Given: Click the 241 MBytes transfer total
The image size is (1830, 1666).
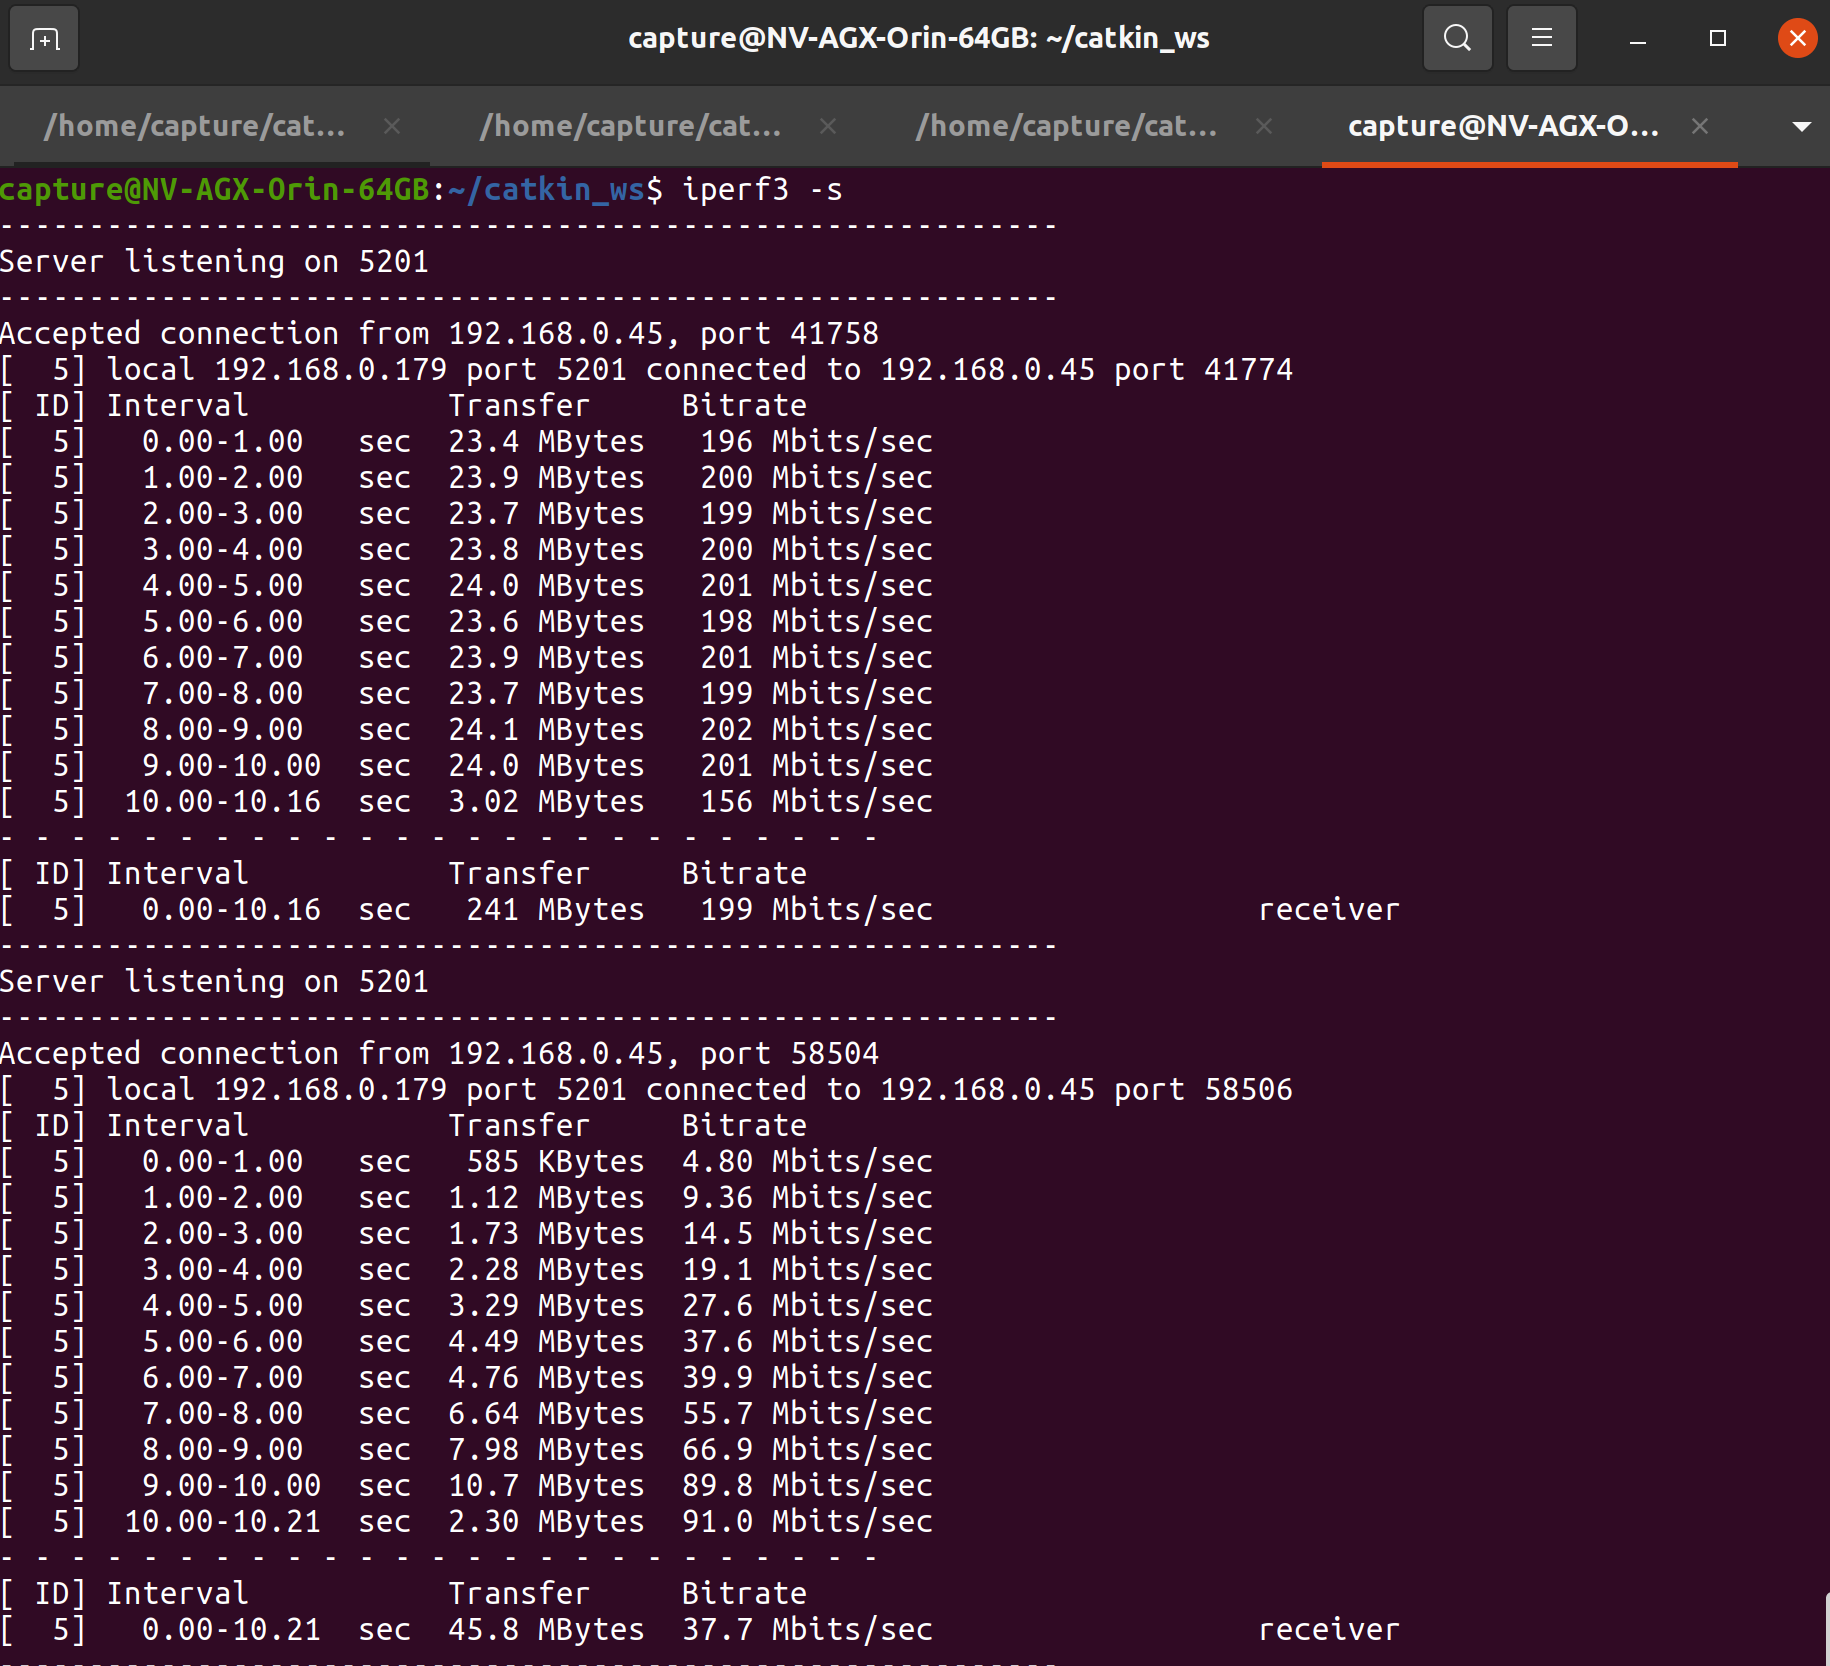Looking at the screenshot, I should tap(553, 909).
